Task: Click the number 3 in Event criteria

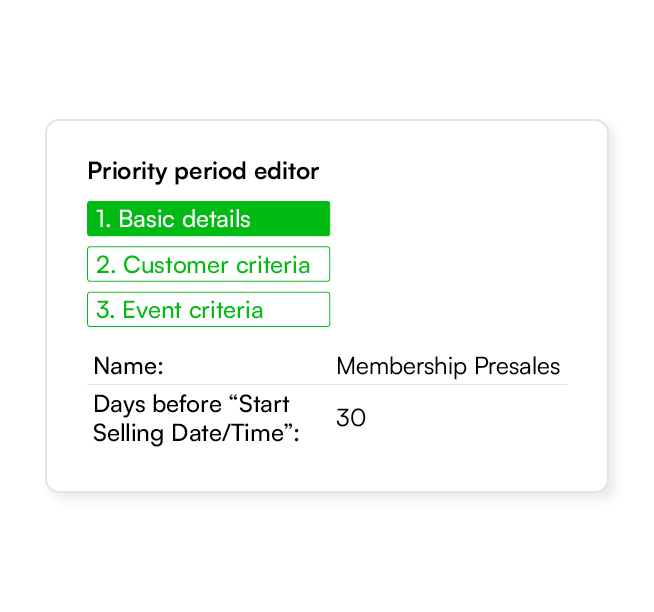Action: pos(103,310)
